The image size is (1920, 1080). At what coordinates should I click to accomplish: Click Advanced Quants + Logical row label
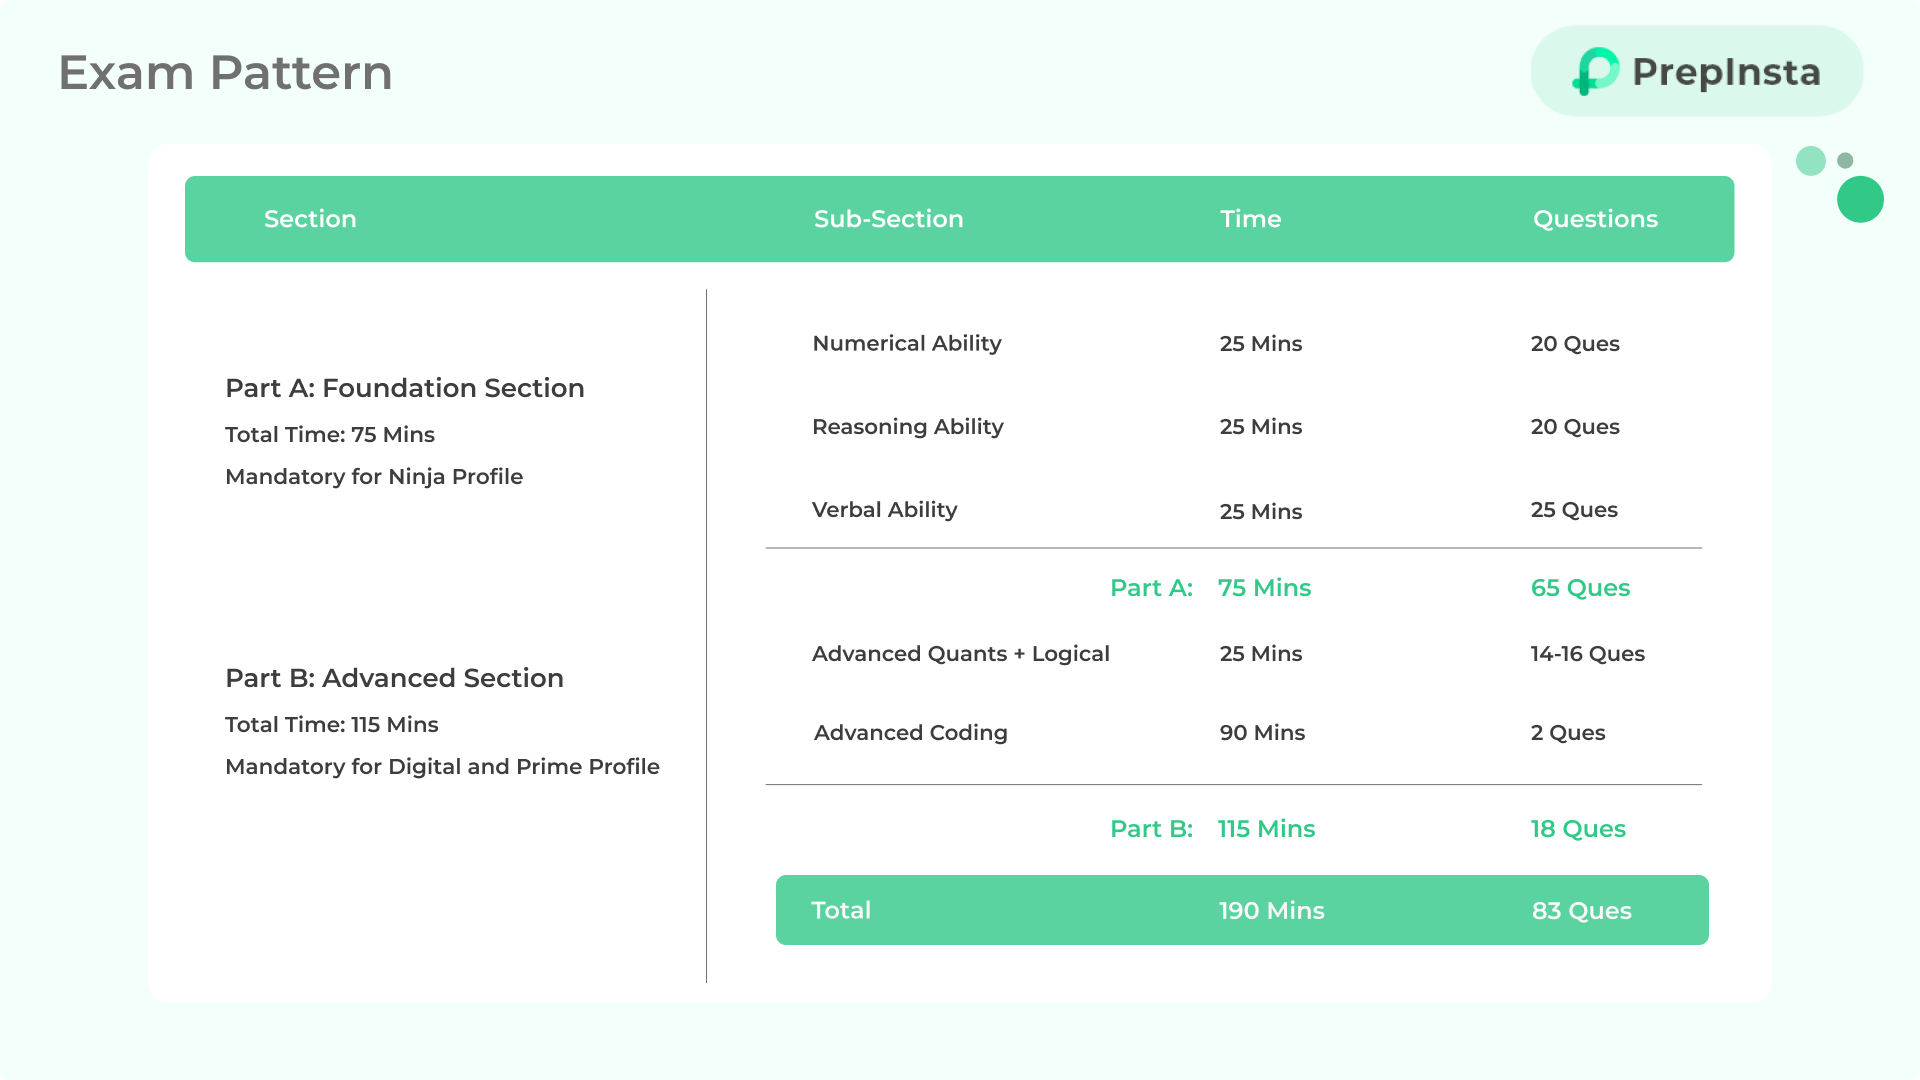pos(960,654)
